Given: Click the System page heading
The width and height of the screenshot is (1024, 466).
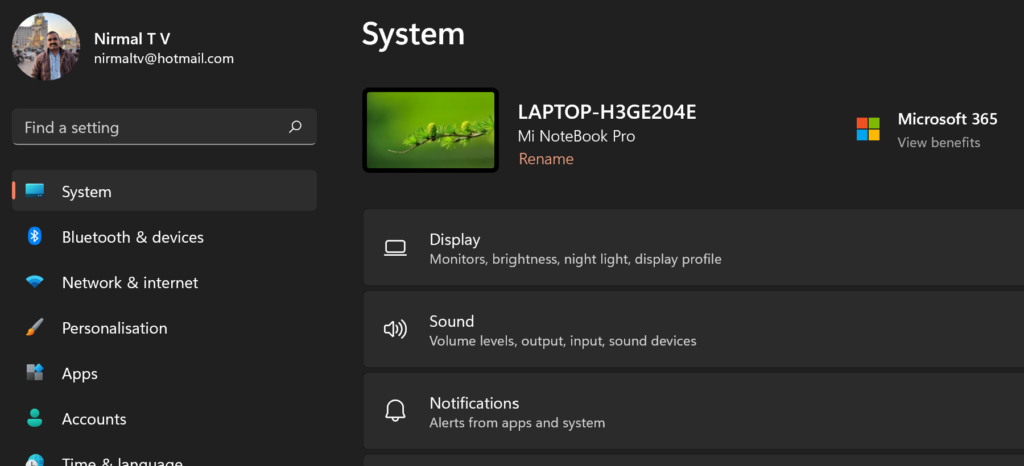Looking at the screenshot, I should [x=413, y=33].
